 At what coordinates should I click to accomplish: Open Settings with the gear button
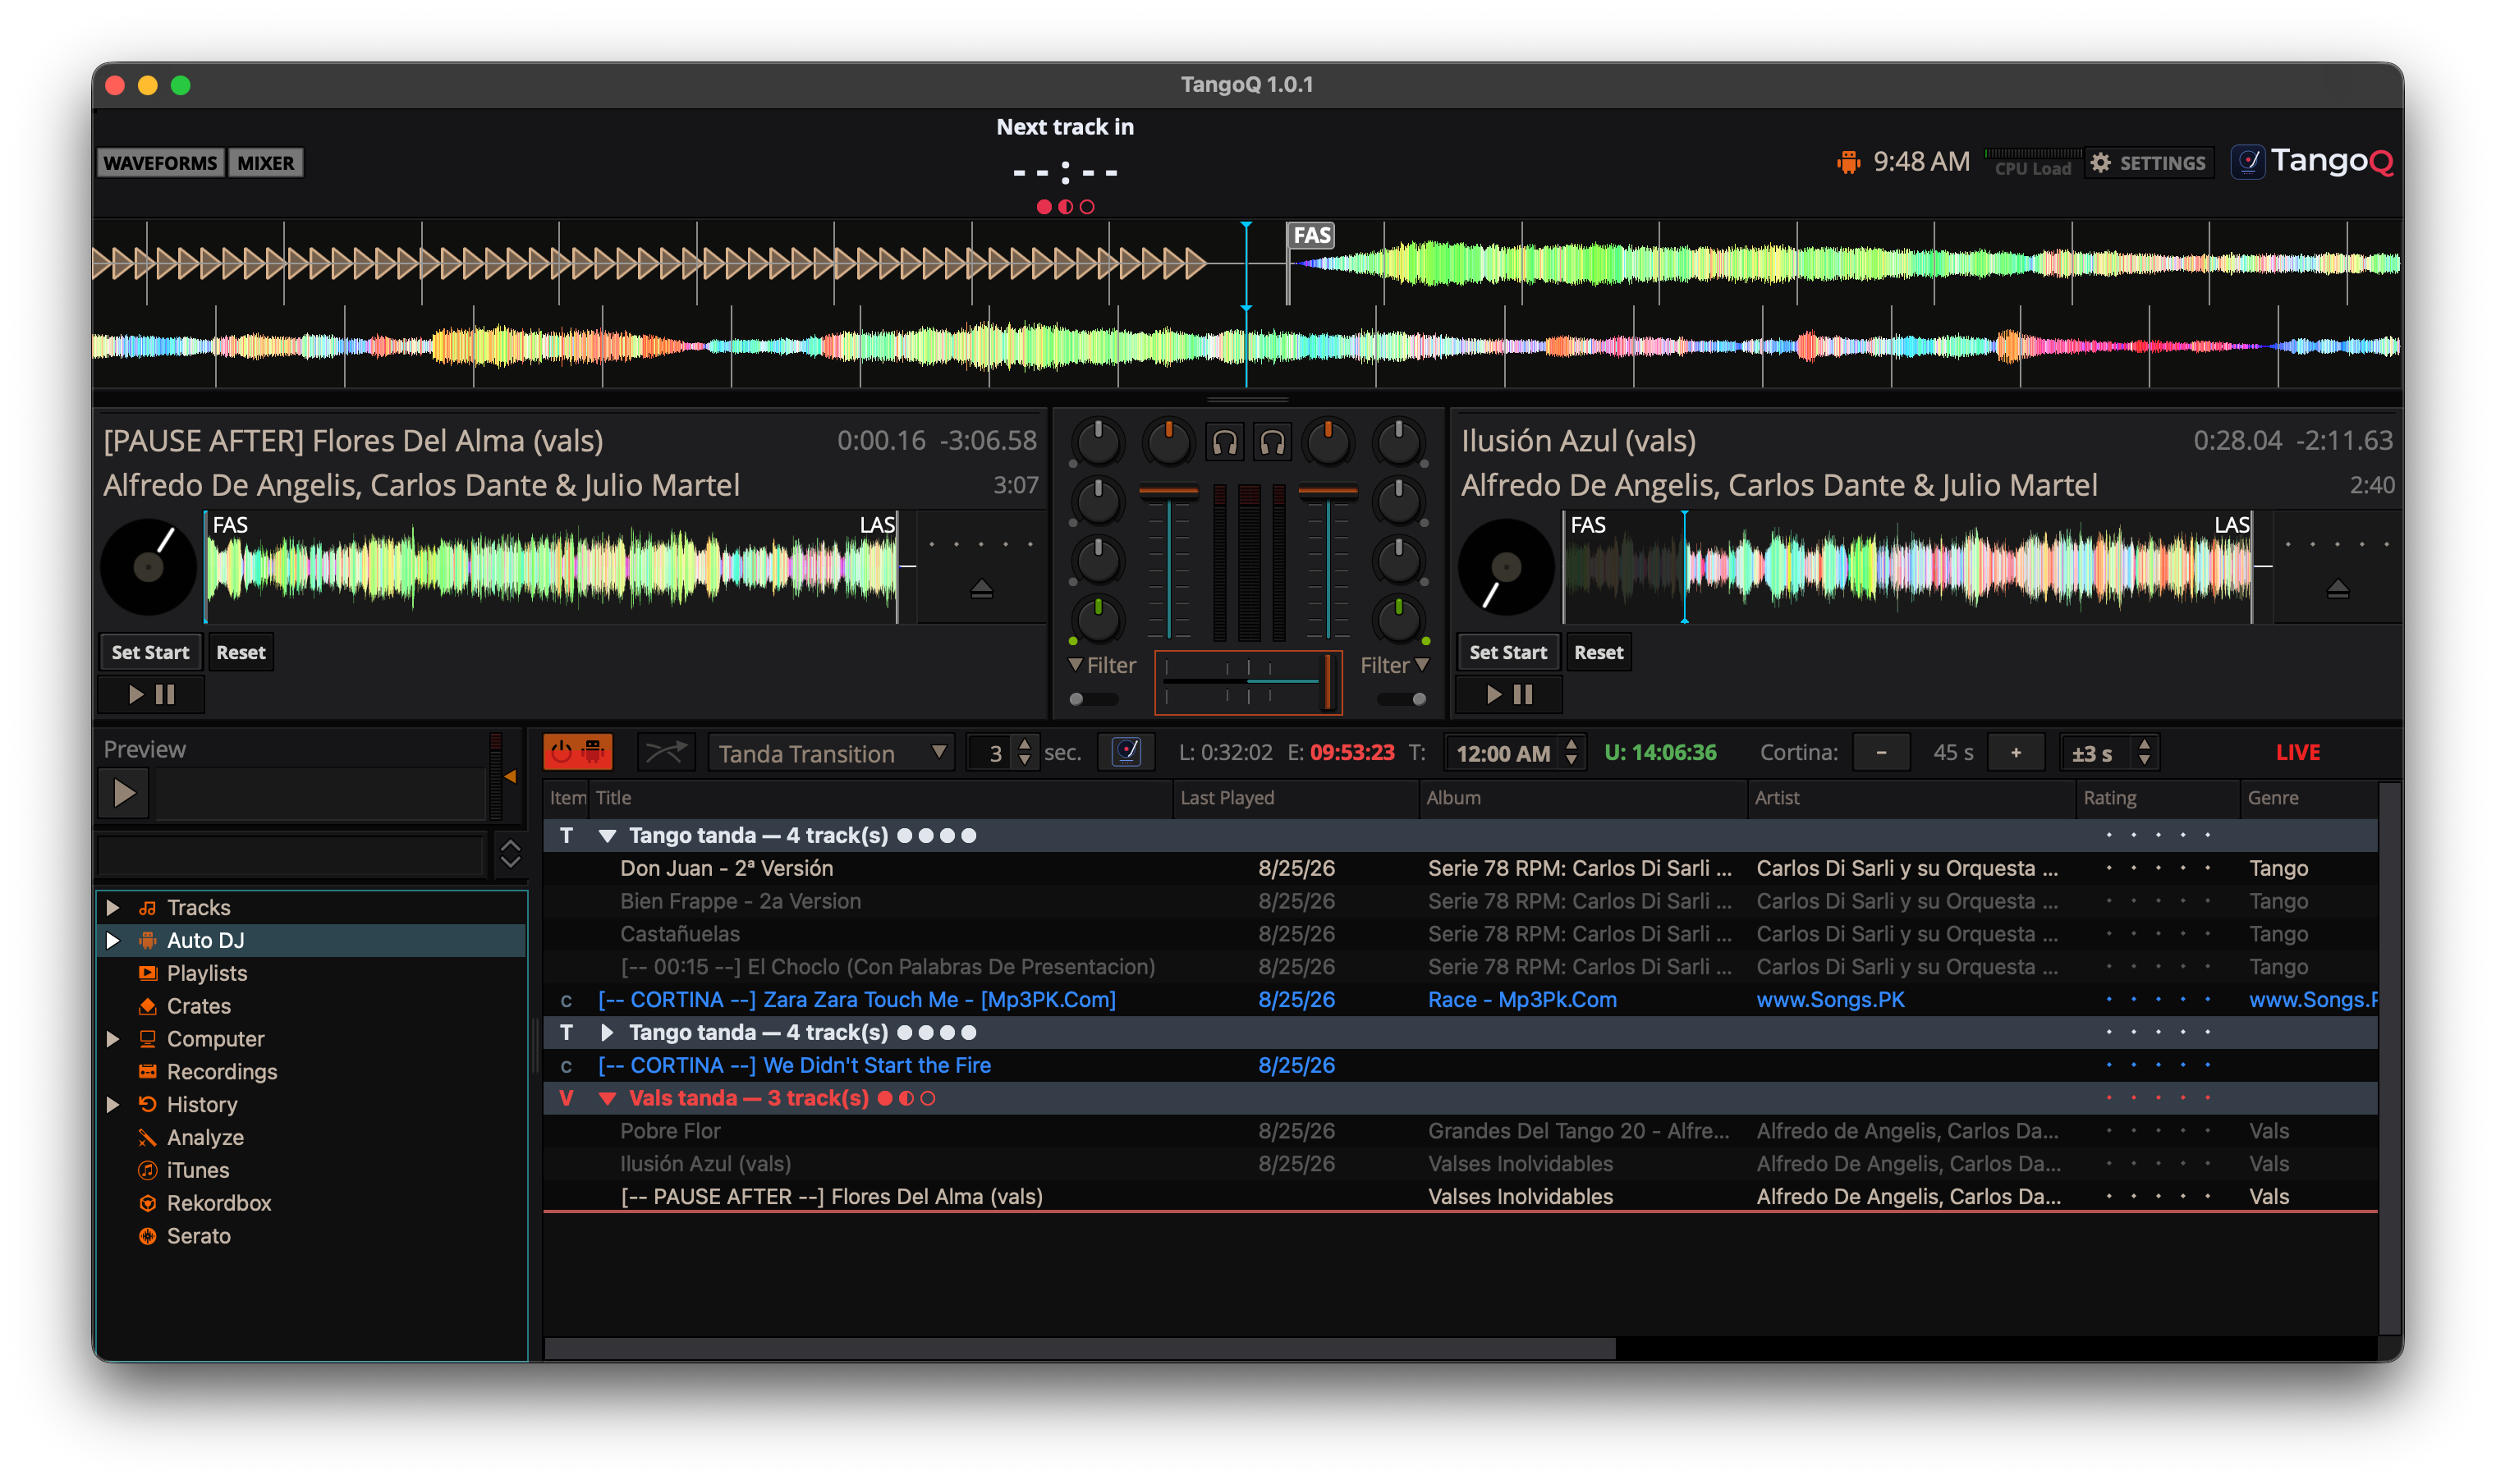pos(2148,162)
